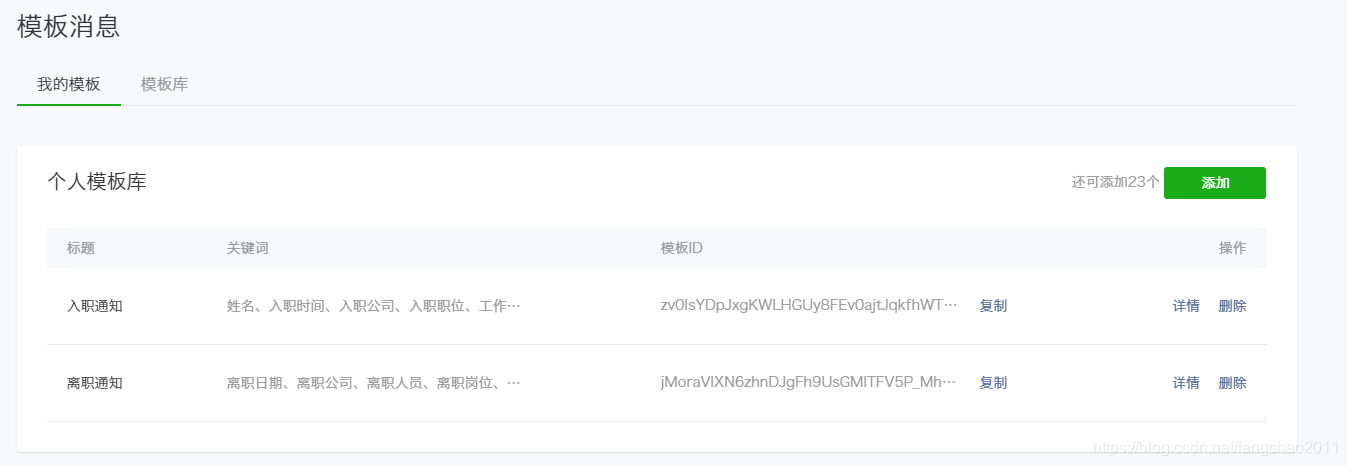Copy the 离职通知 template ID
Viewport: 1347px width, 466px height.
click(993, 383)
